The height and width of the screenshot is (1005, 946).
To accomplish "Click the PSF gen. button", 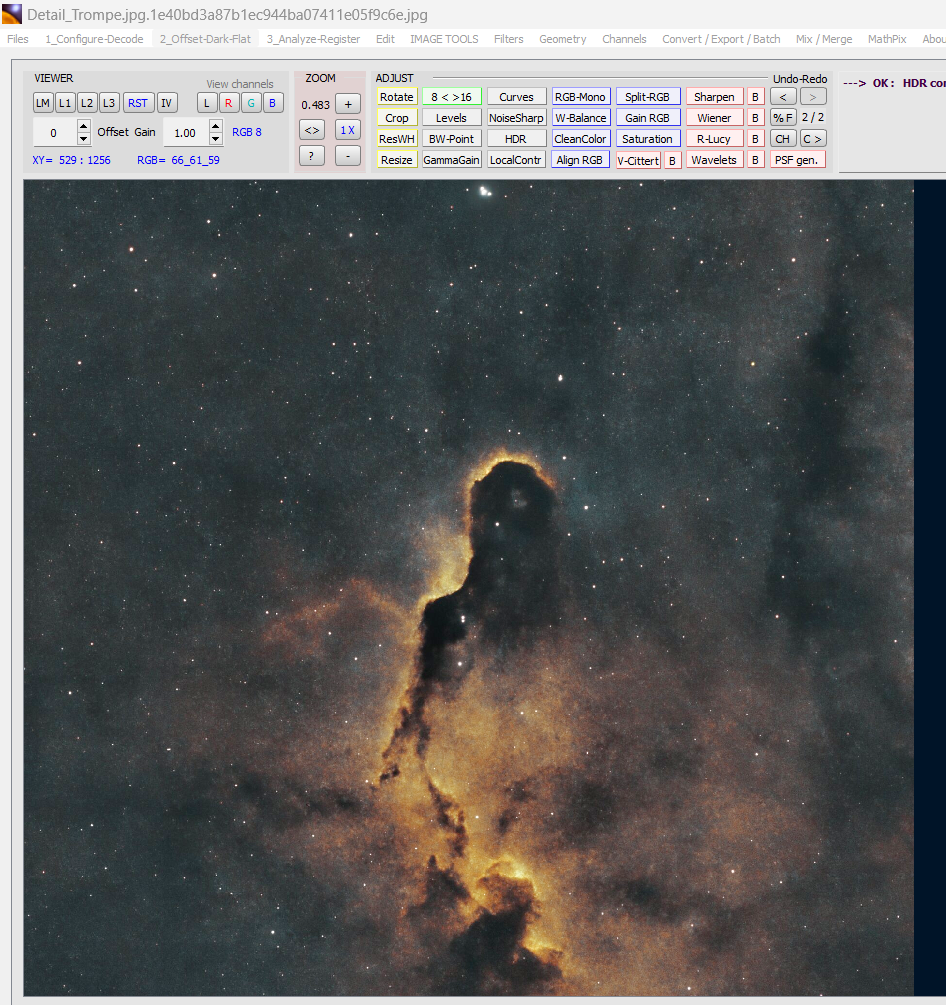I will tap(797, 160).
